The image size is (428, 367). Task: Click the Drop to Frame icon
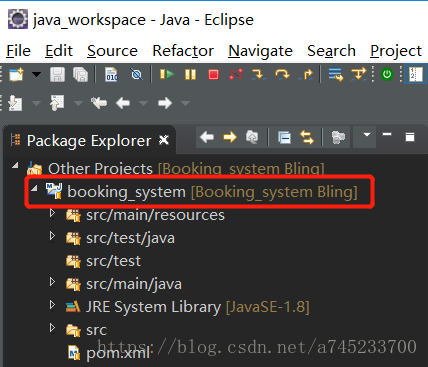point(335,74)
